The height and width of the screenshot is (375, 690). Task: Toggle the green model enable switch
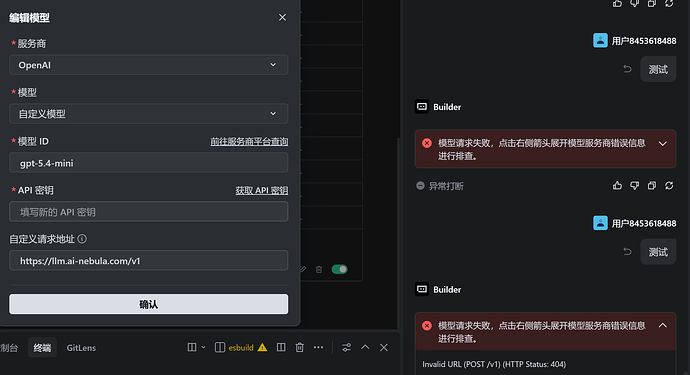point(340,269)
